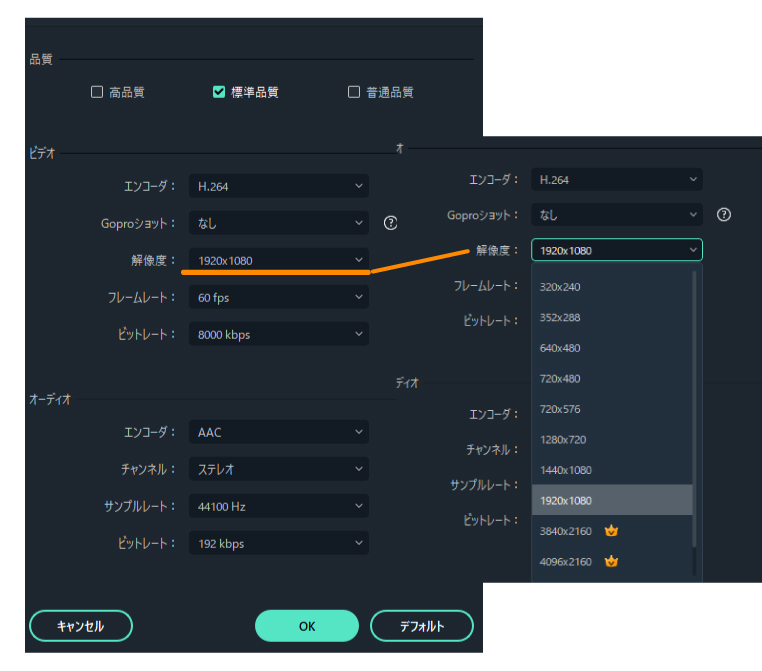This screenshot has width=762, height=671.
Task: Click the crown icon next to 3840x2160
Action: coord(611,531)
